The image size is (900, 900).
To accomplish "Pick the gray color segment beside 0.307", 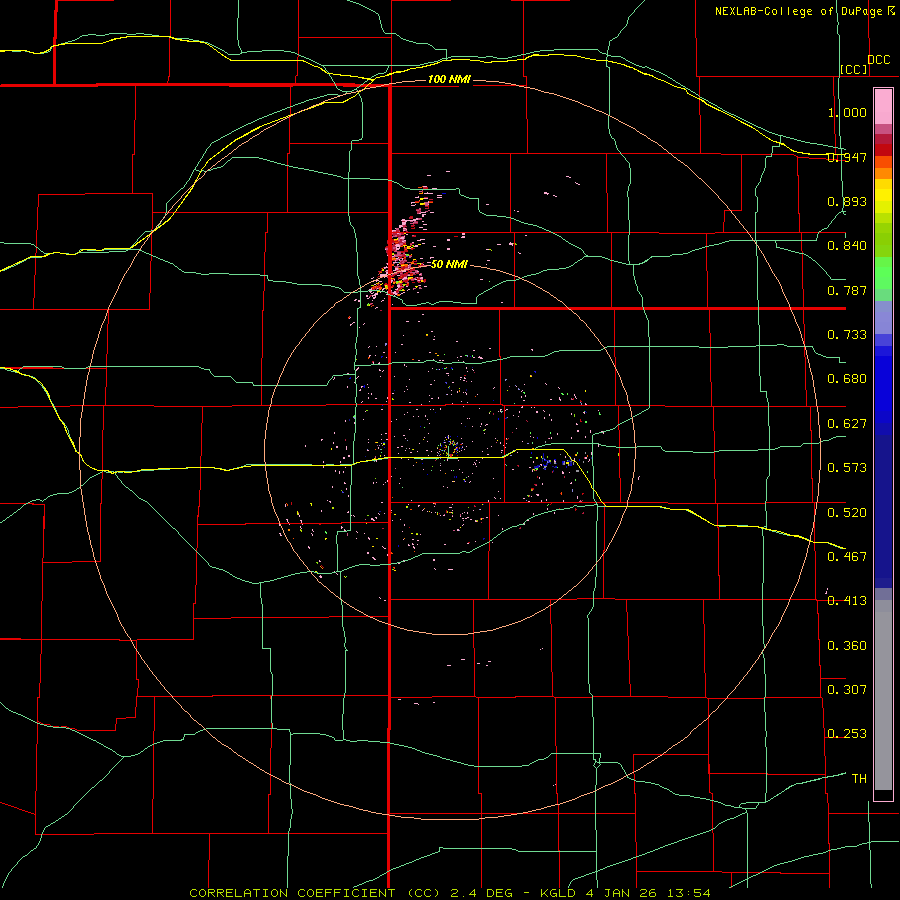I will click(883, 695).
